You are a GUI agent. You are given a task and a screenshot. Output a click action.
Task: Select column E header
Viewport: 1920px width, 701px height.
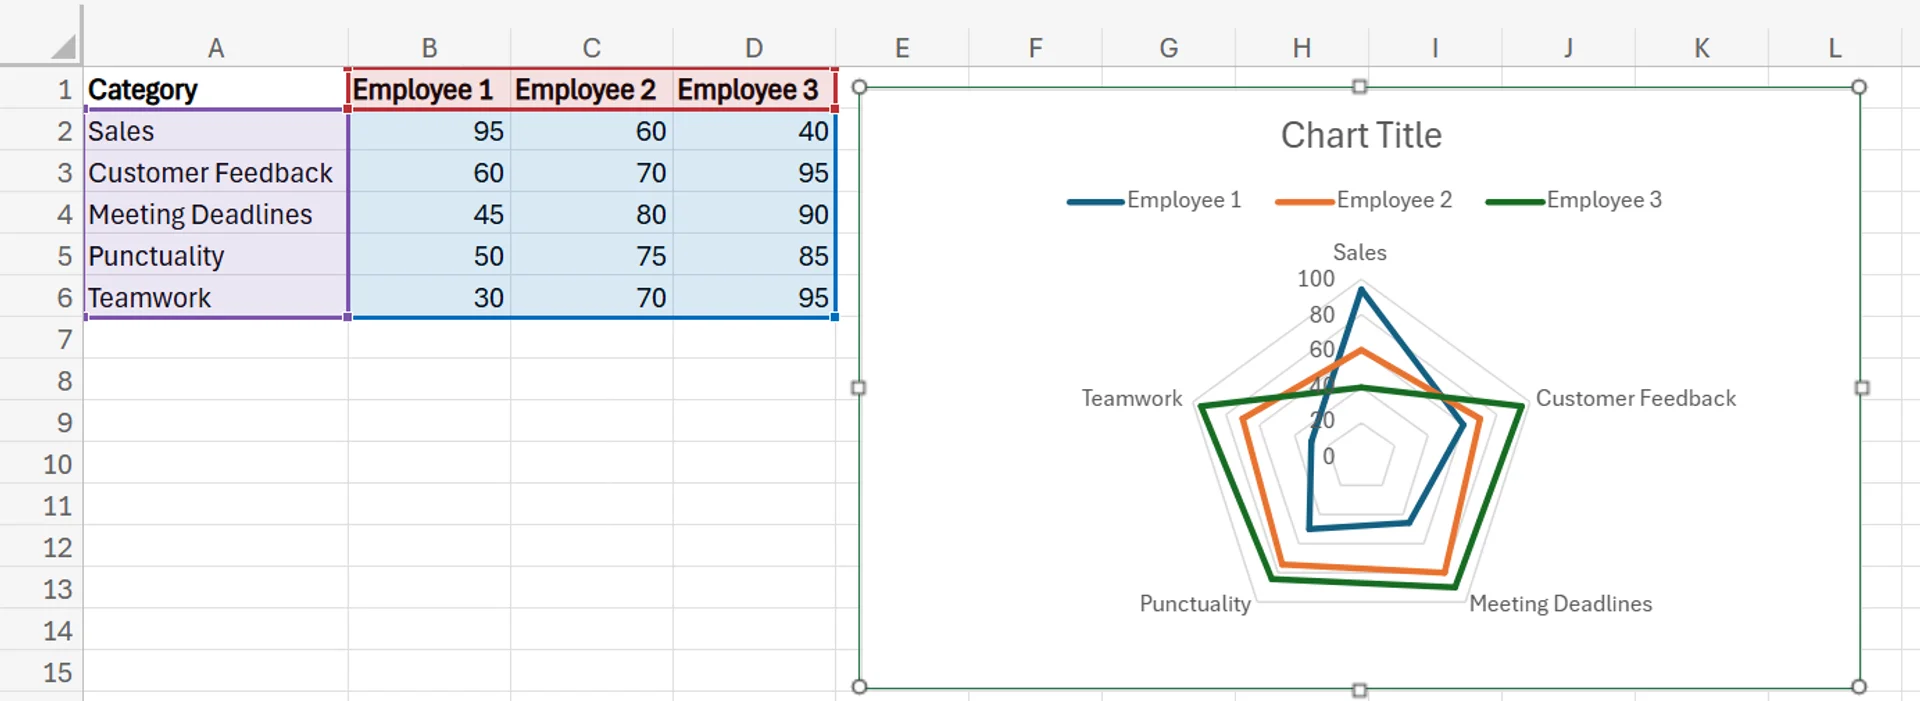pos(902,48)
